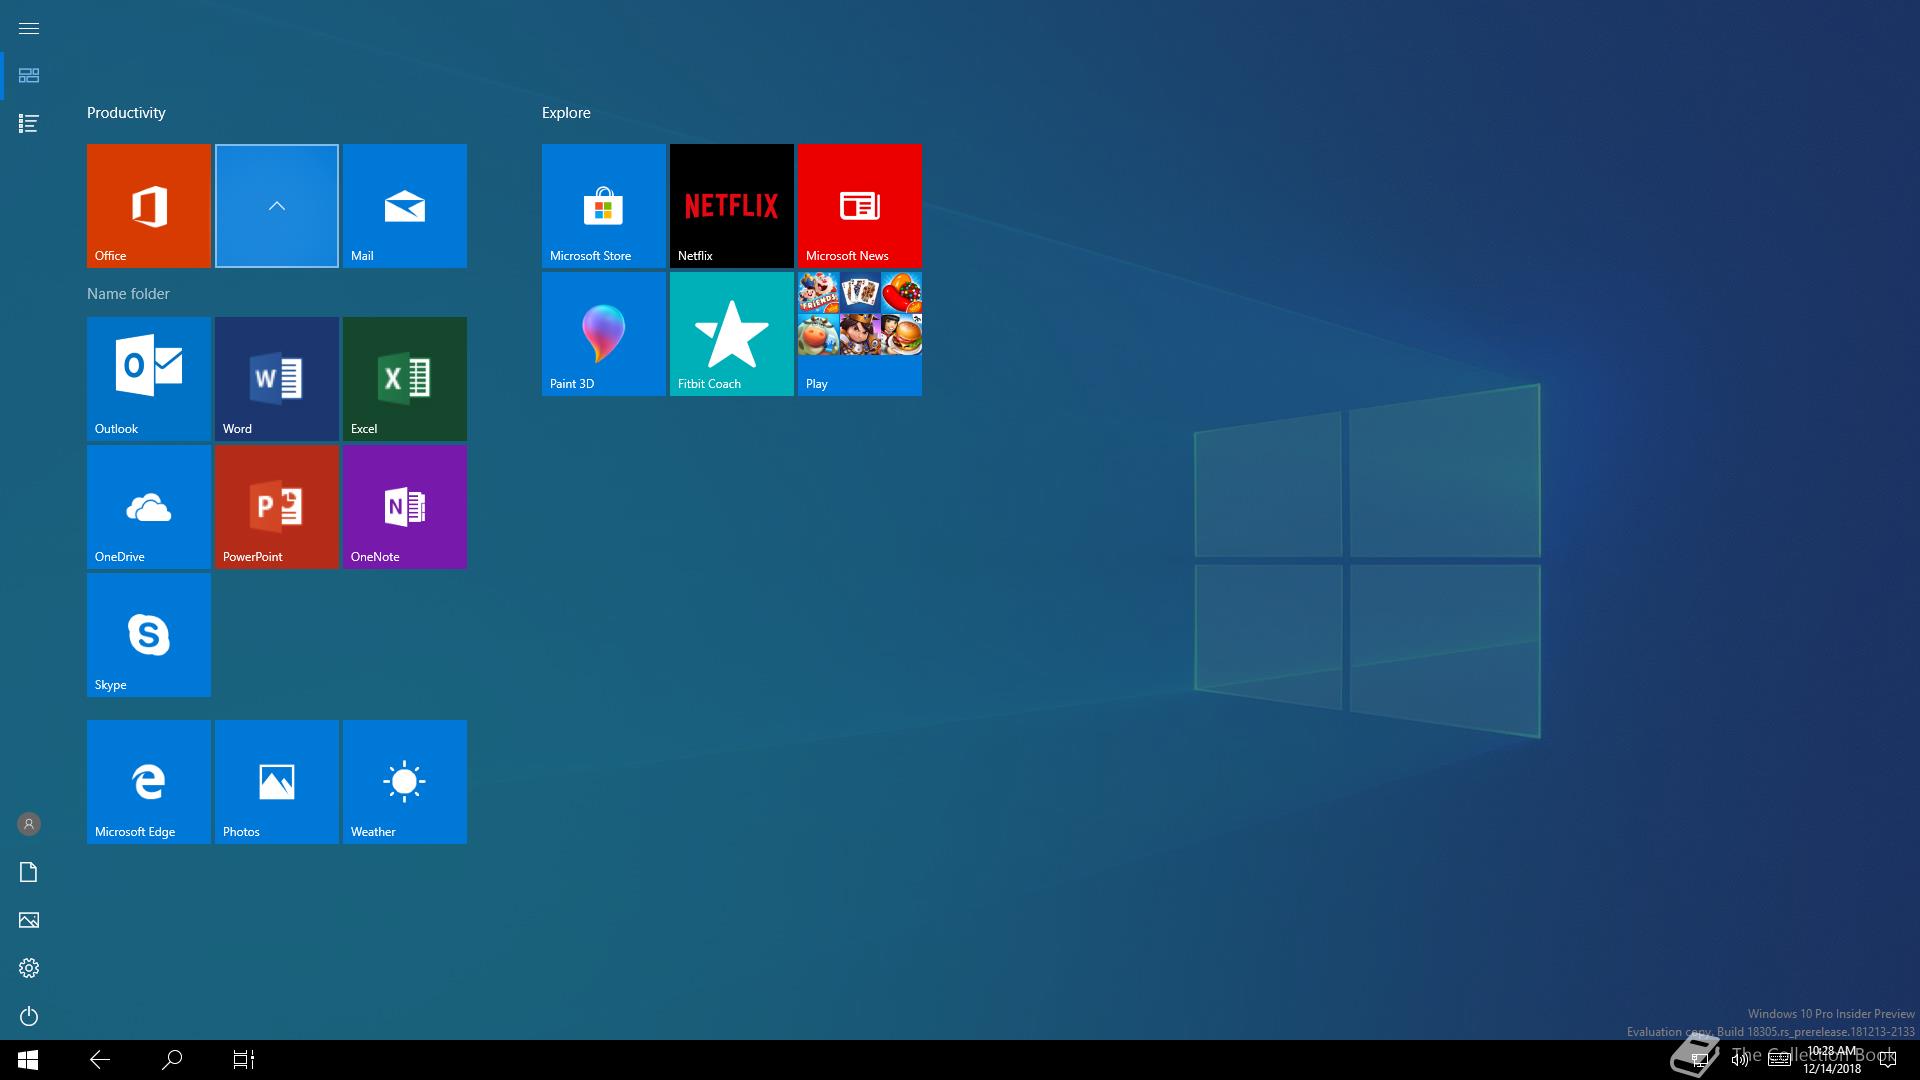The height and width of the screenshot is (1080, 1920).
Task: Launch the Paint 3D tile
Action: coord(604,334)
